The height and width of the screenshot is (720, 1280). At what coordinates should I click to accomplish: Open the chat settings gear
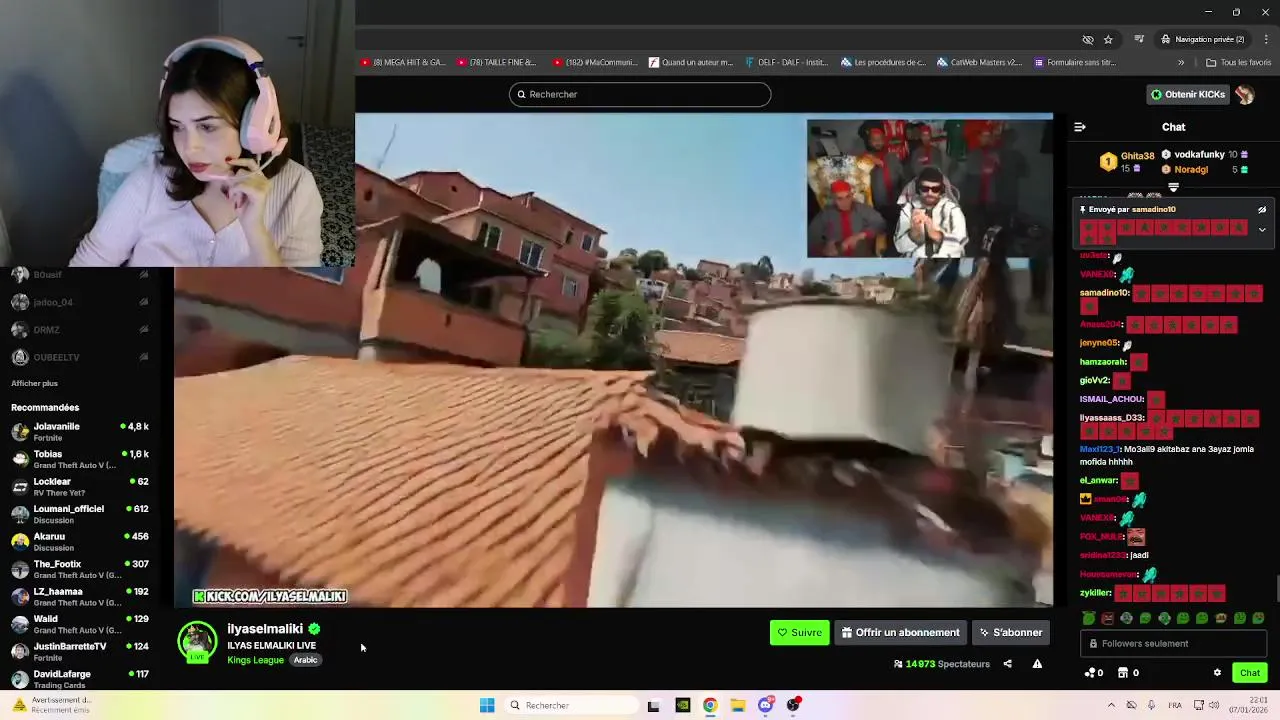pos(1217,673)
